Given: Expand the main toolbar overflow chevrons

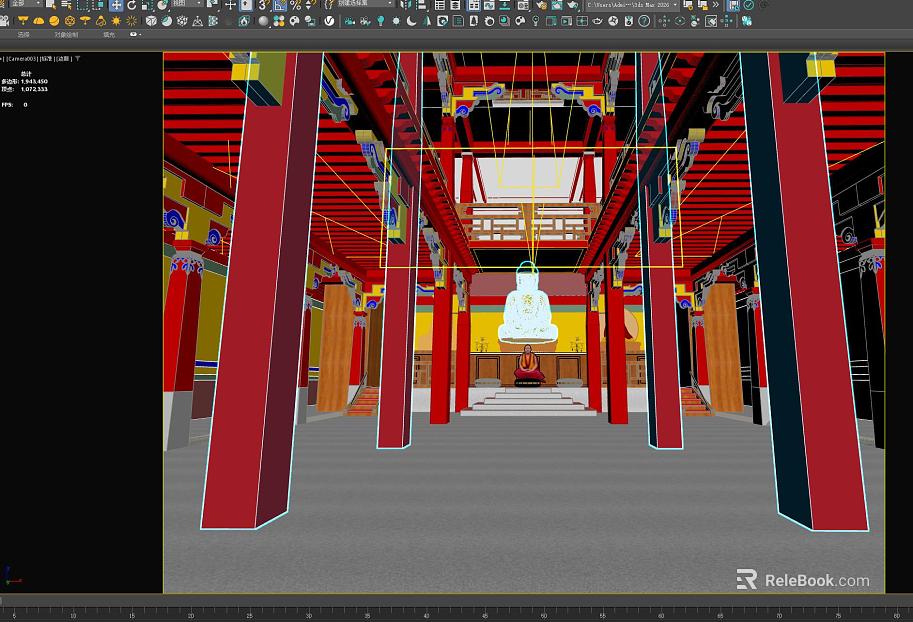Looking at the screenshot, I should pos(716,5).
